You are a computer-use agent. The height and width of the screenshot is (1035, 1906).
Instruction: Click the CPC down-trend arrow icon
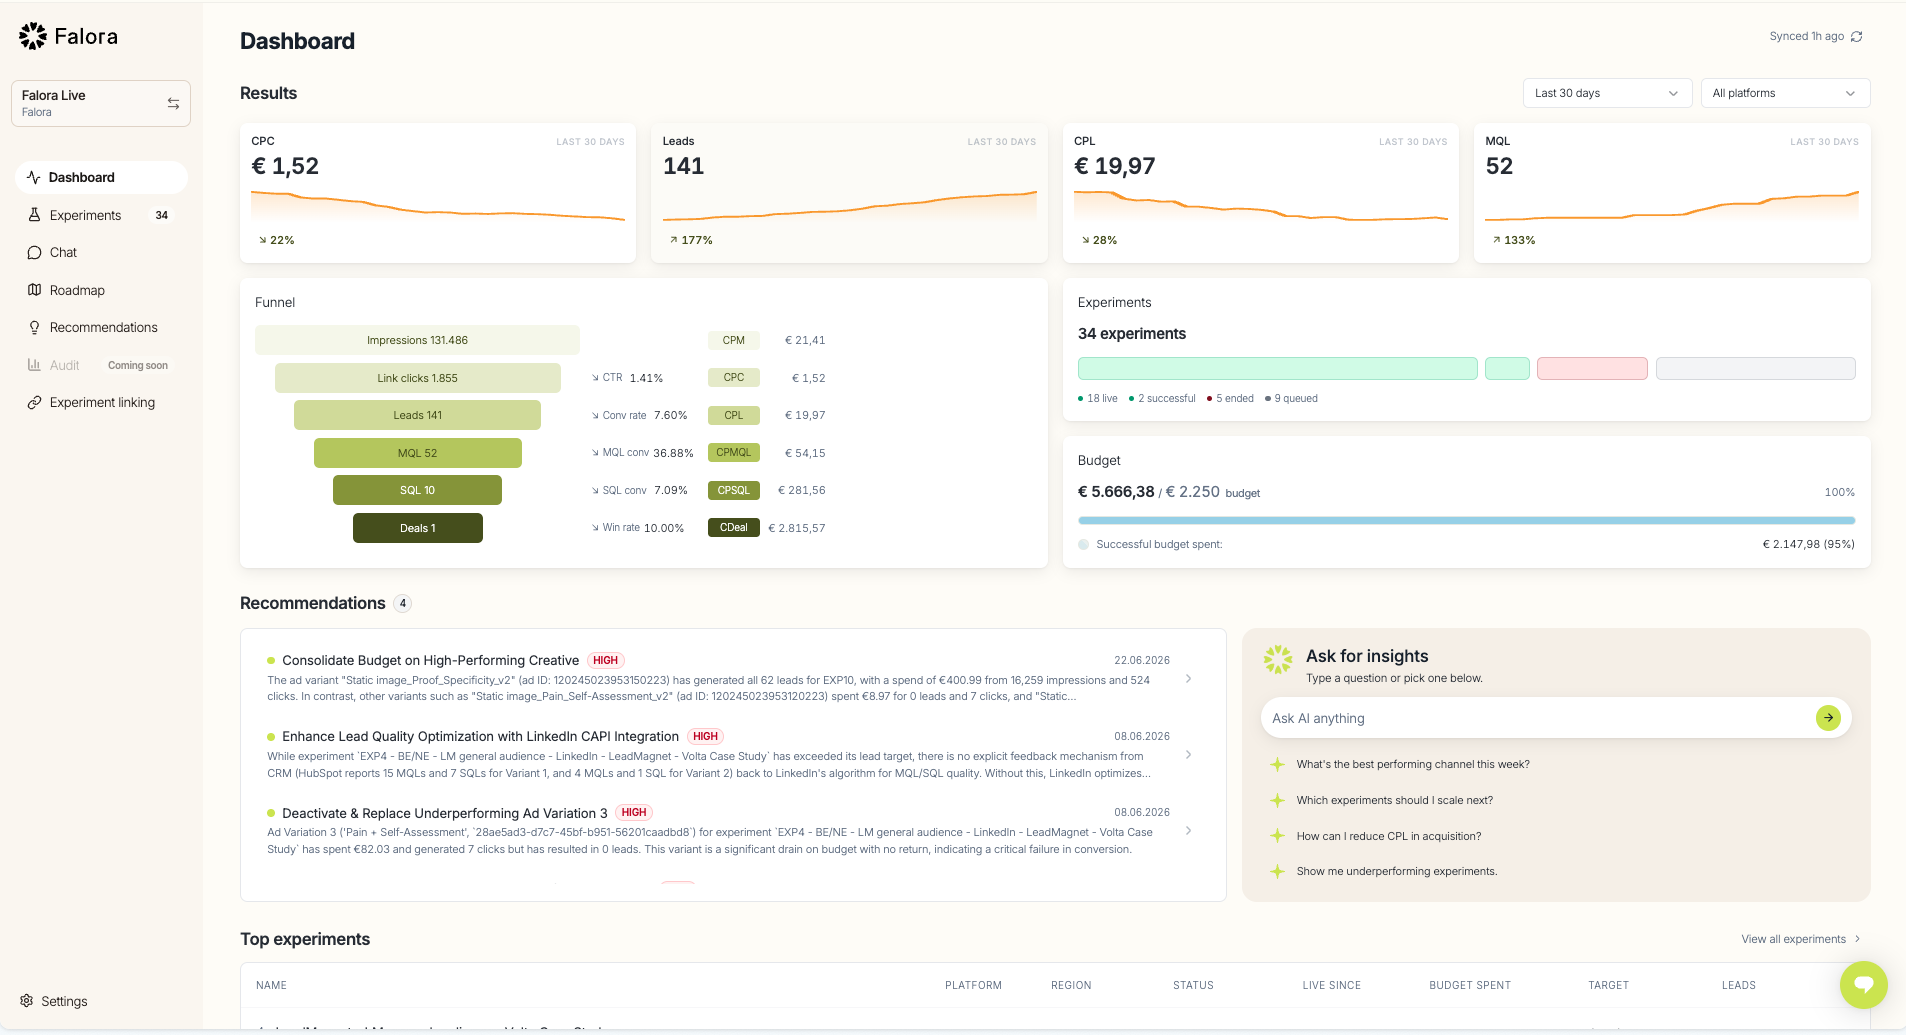tap(263, 240)
